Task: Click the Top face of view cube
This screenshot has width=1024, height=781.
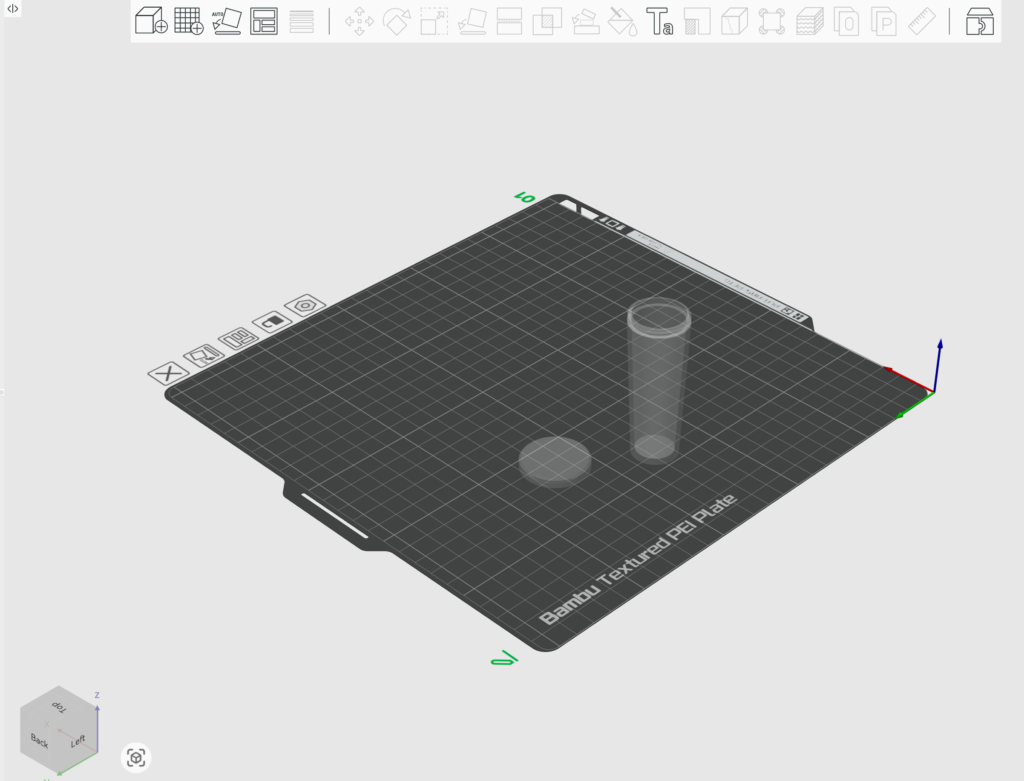Action: point(59,707)
